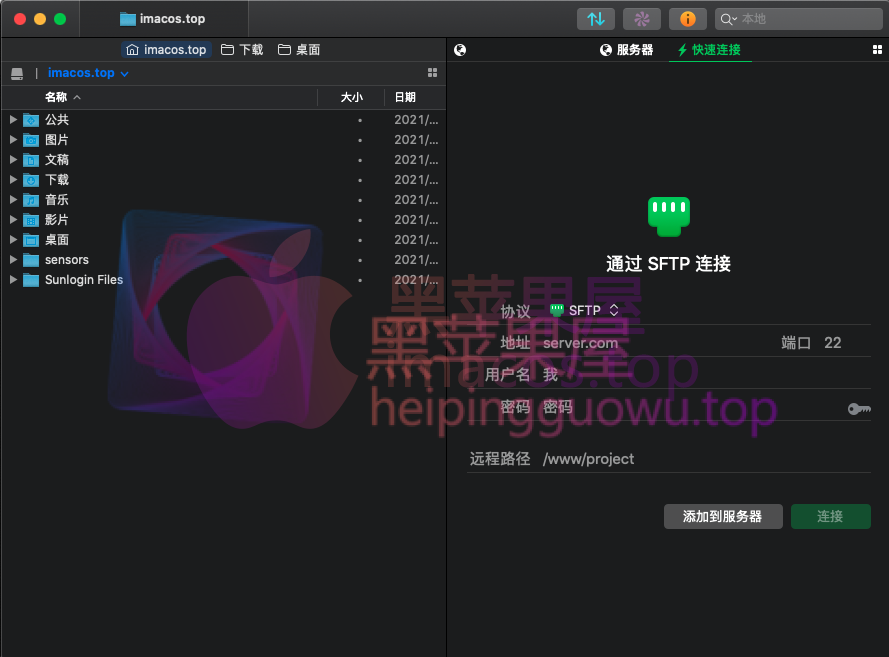The image size is (889, 657).
Task: Open the info panel with orange icon
Action: tap(687, 18)
